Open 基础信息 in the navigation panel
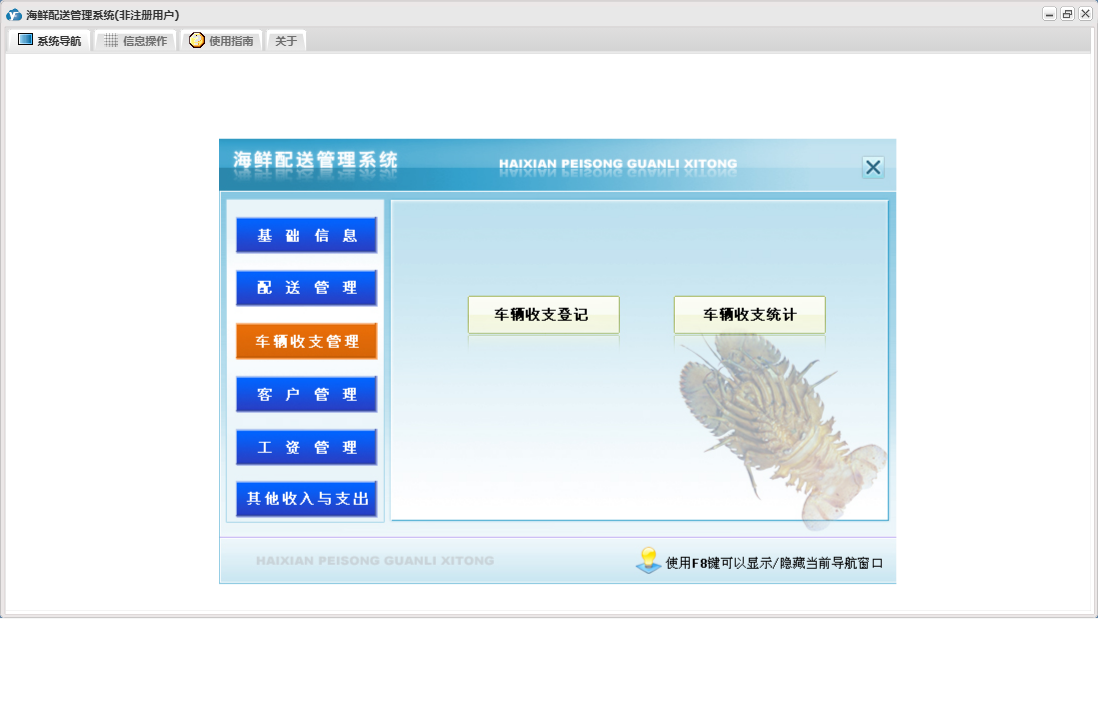 [307, 235]
